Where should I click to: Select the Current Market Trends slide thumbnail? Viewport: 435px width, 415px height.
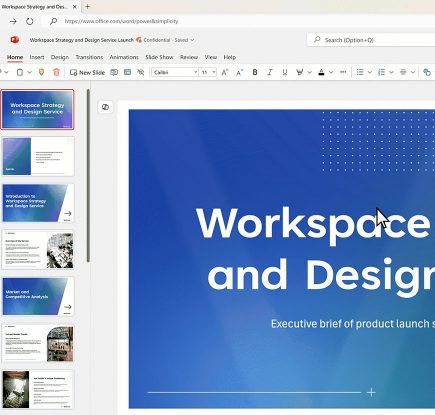point(38,343)
